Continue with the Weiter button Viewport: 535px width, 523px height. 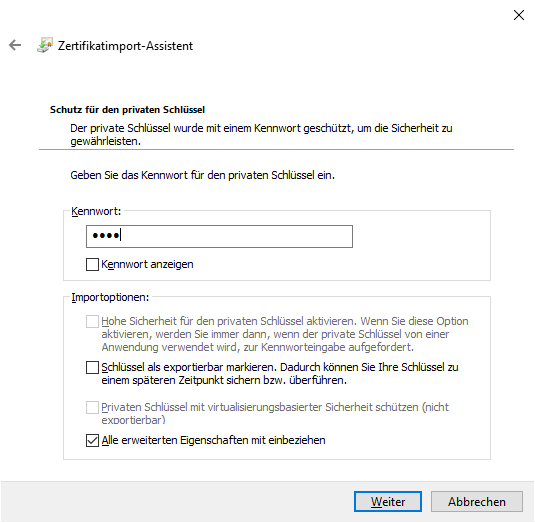pyautogui.click(x=388, y=502)
